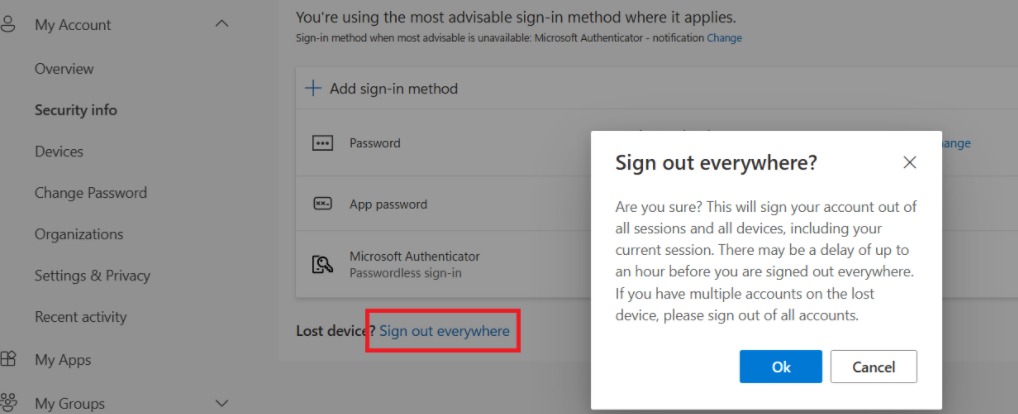Expand the My Groups section chevron
Image resolution: width=1018 pixels, height=414 pixels.
221,403
